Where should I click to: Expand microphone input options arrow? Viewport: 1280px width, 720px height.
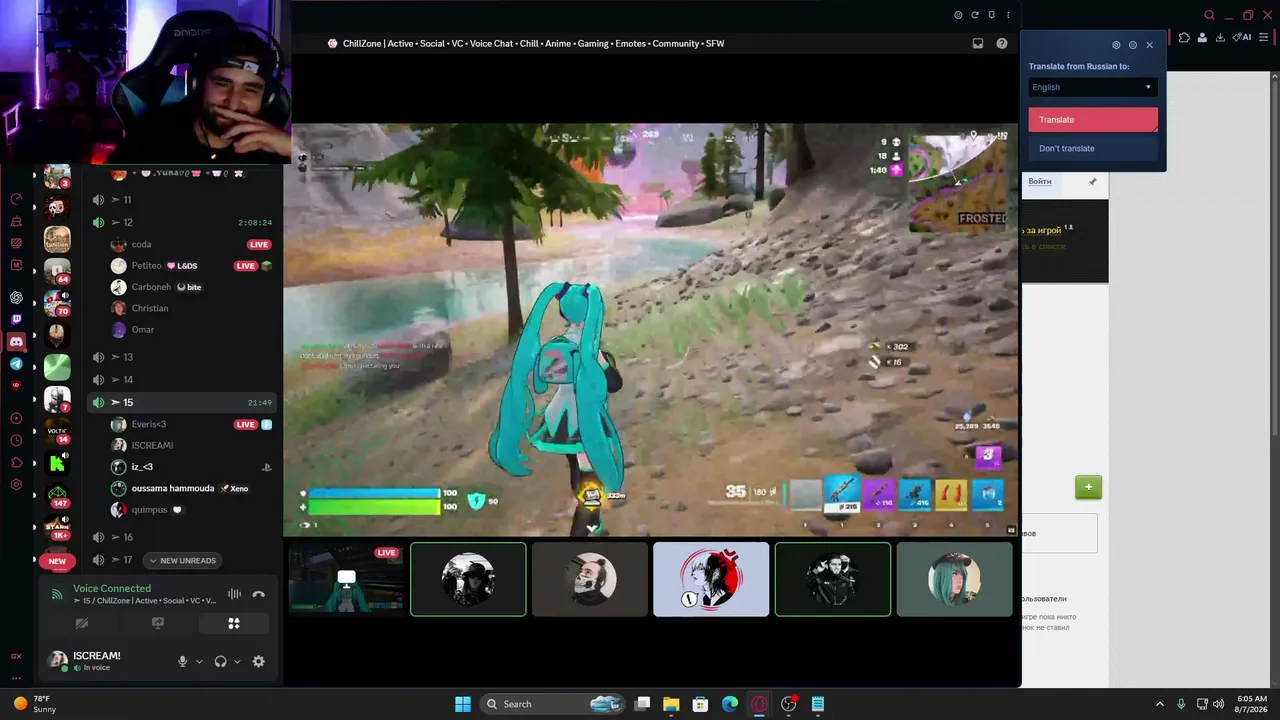(199, 661)
